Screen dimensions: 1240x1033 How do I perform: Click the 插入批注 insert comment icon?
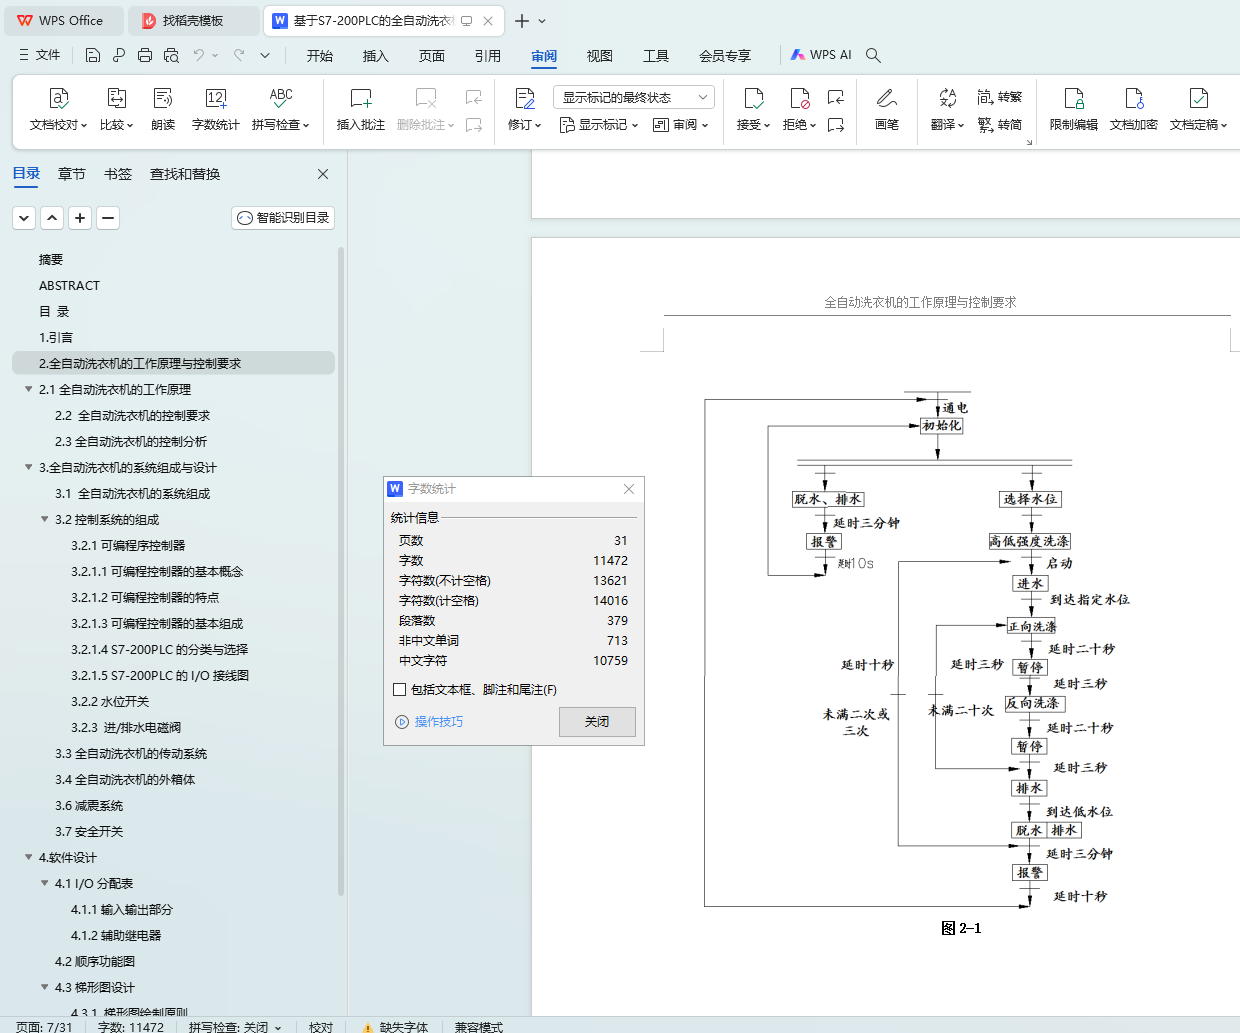[x=360, y=99]
